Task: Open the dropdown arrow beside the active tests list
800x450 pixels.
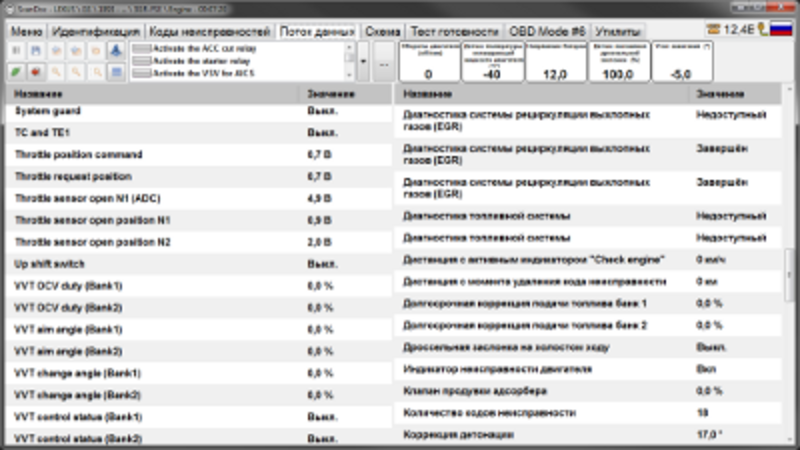Action: 363,60
